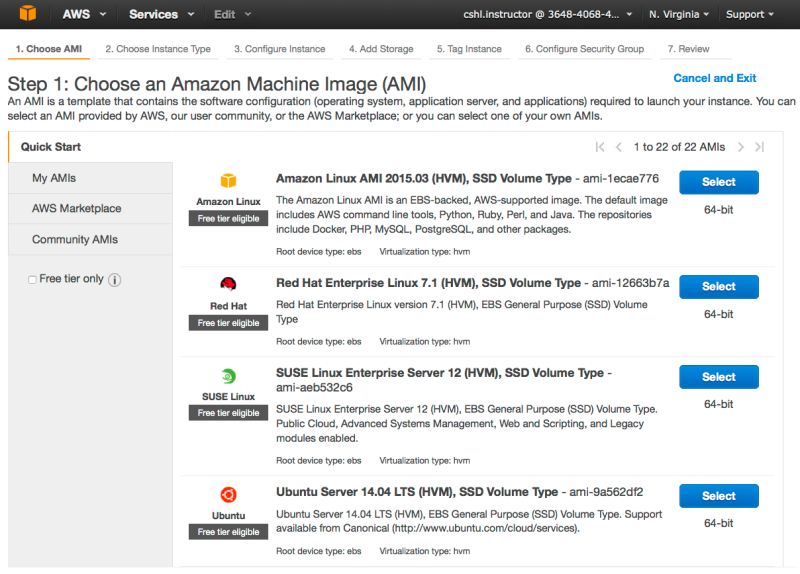This screenshot has width=800, height=574.
Task: Expand the Services dropdown
Action: pyautogui.click(x=161, y=14)
